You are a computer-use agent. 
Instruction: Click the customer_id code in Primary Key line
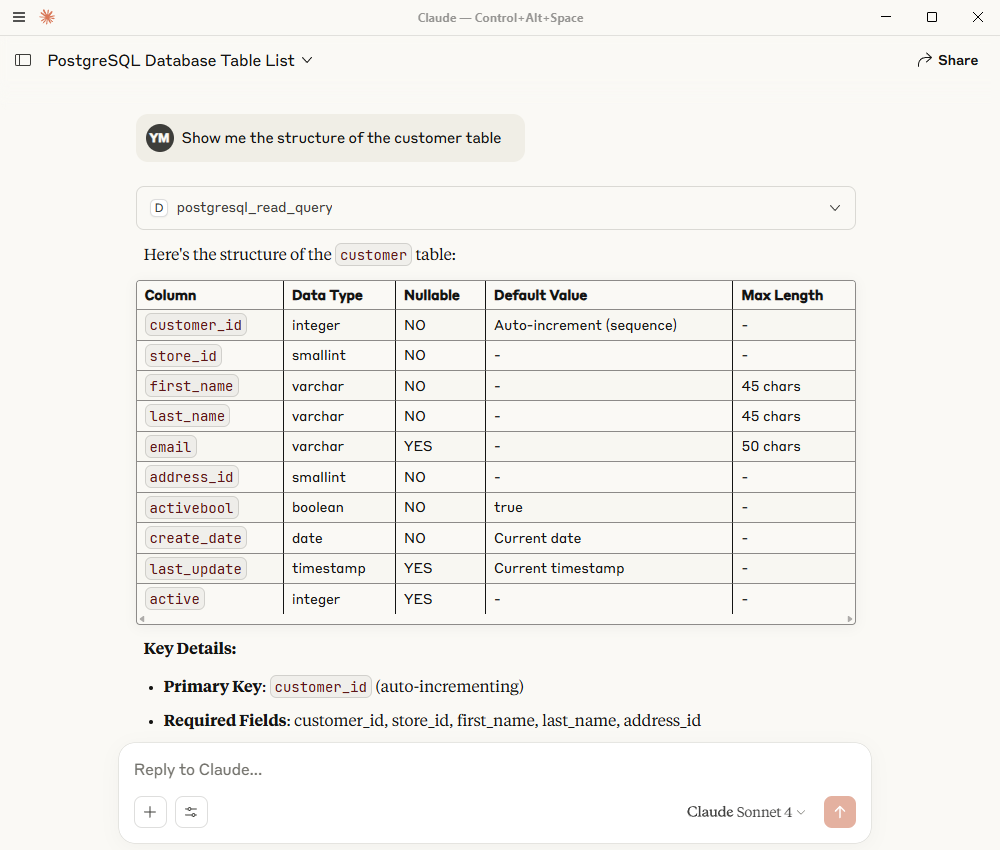click(321, 687)
